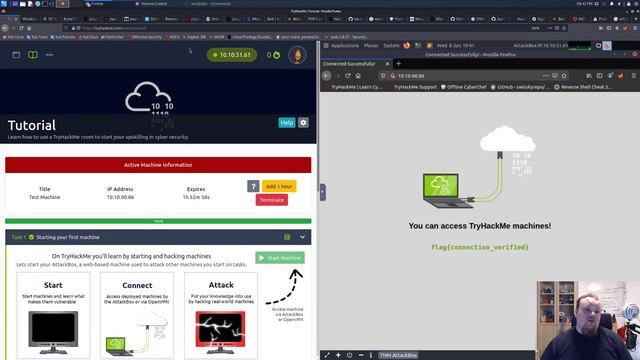The image size is (640, 360).
Task: Open TryHackMe Support bookmark in AttackBox
Action: [x=415, y=87]
